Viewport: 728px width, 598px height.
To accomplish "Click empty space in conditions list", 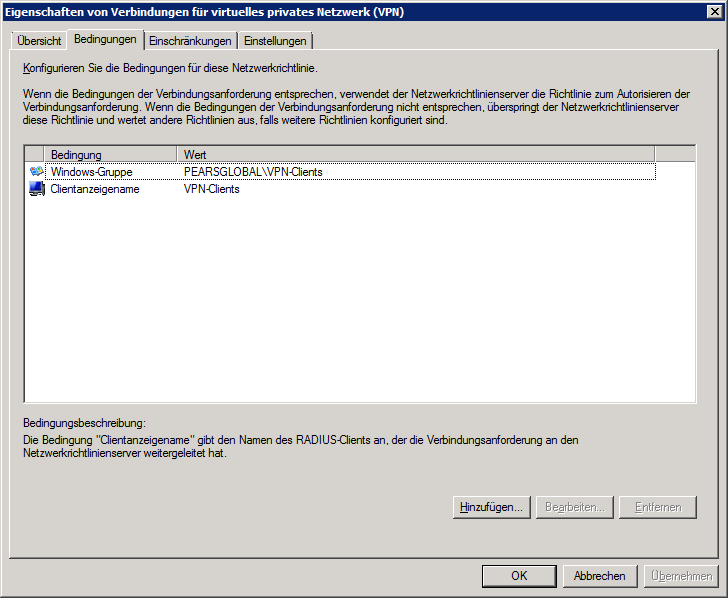I will tap(360, 300).
